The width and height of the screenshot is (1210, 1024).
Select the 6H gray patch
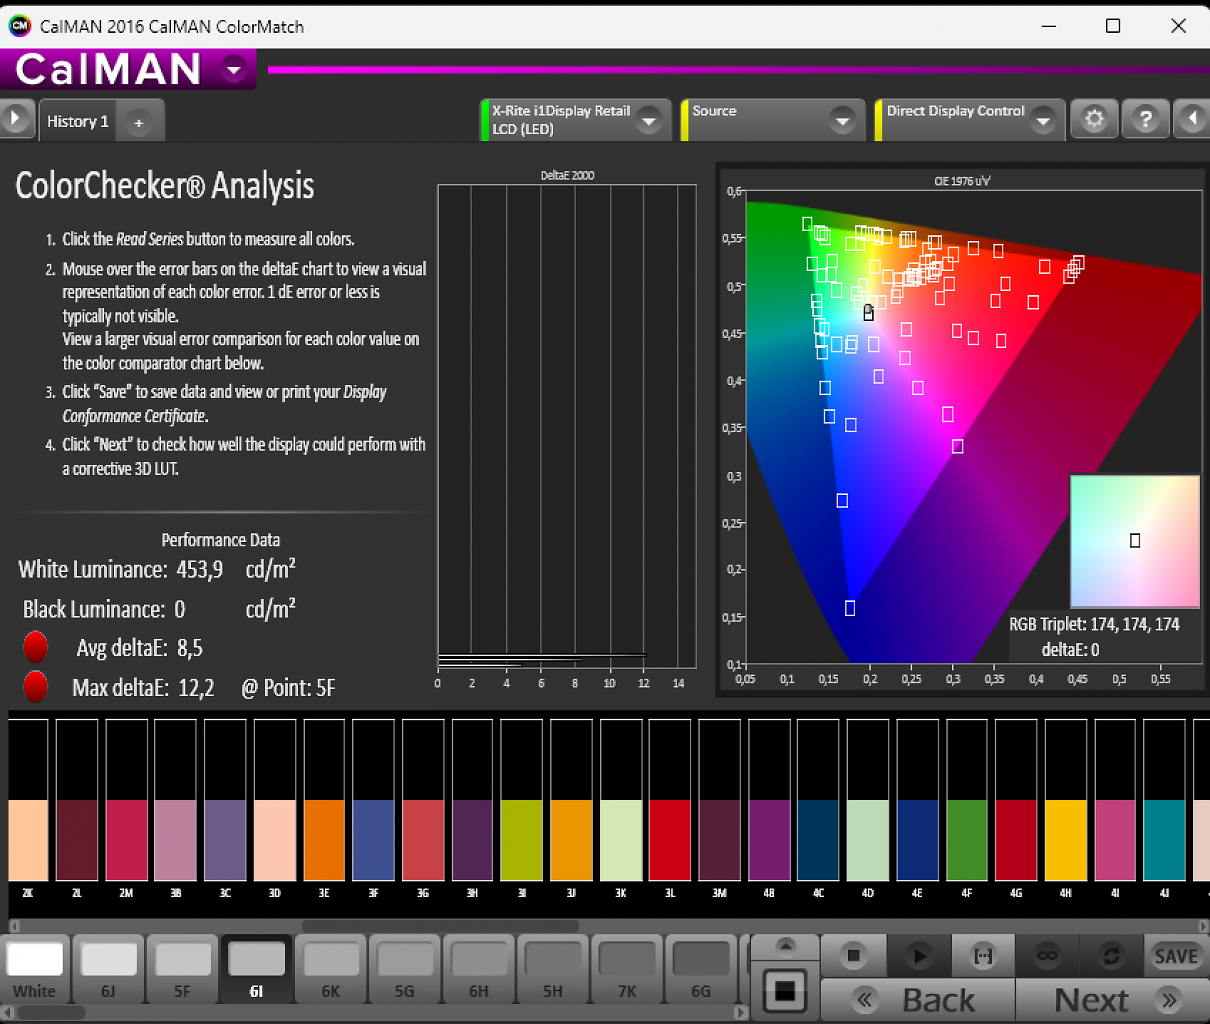[x=479, y=969]
